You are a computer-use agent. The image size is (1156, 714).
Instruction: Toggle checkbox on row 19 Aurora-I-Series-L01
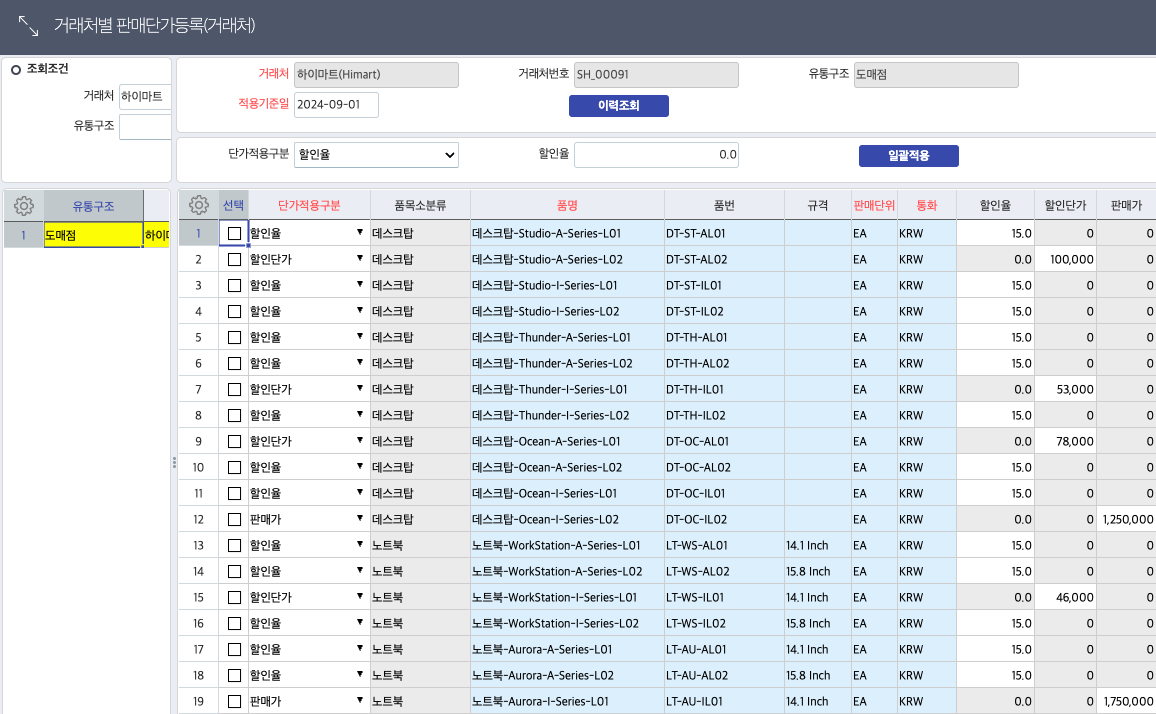click(x=234, y=701)
